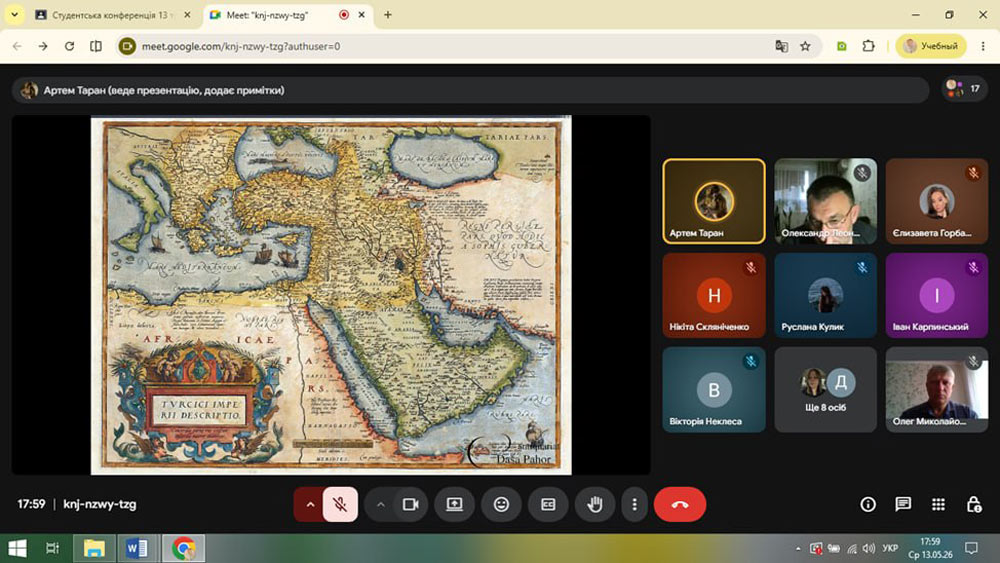The image size is (1000, 563).
Task: Click the translate page icon
Action: pyautogui.click(x=781, y=46)
